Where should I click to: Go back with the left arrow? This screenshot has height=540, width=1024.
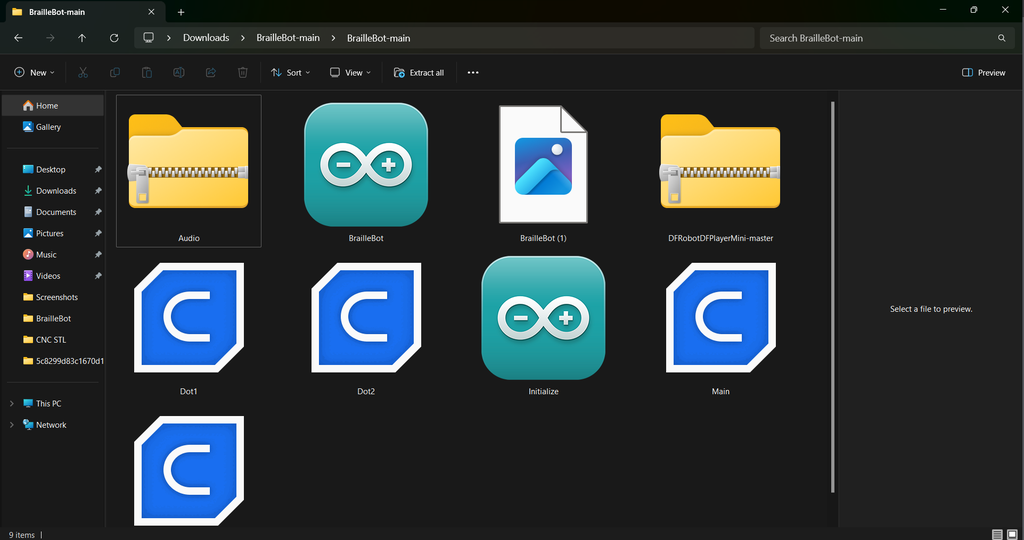(x=18, y=38)
